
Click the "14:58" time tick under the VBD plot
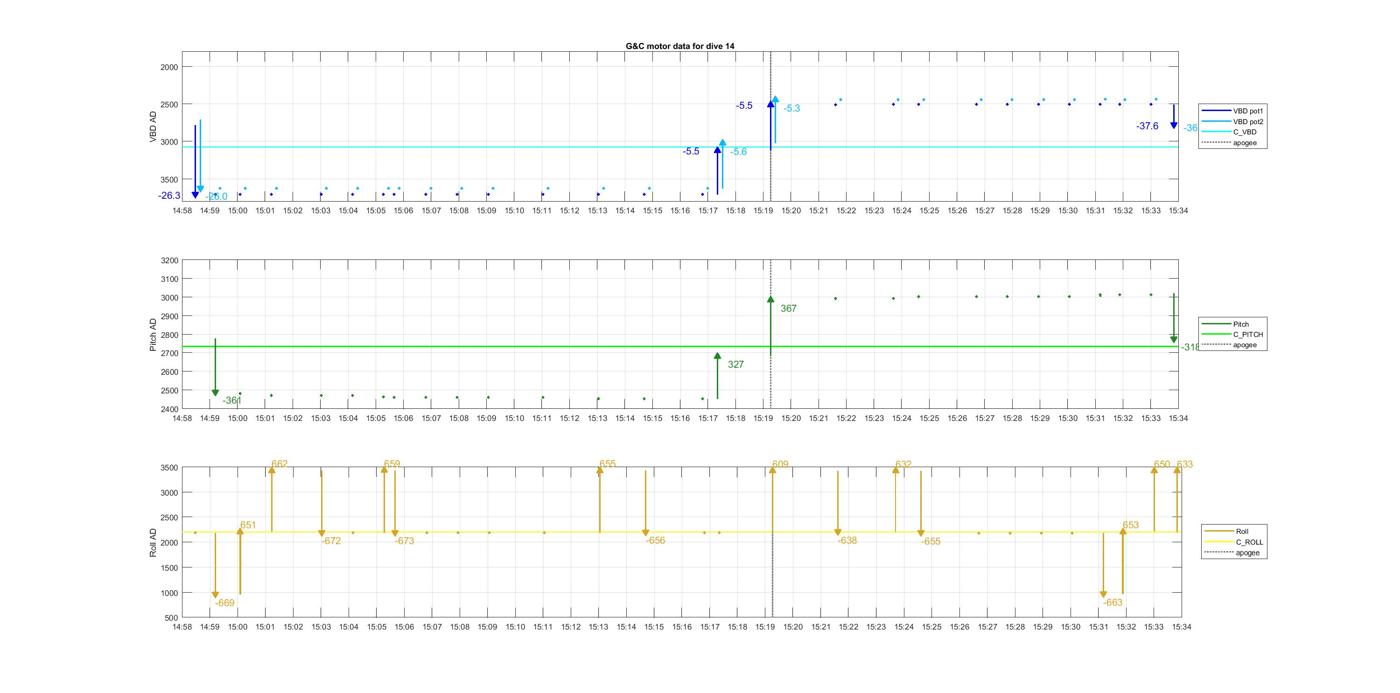click(182, 211)
